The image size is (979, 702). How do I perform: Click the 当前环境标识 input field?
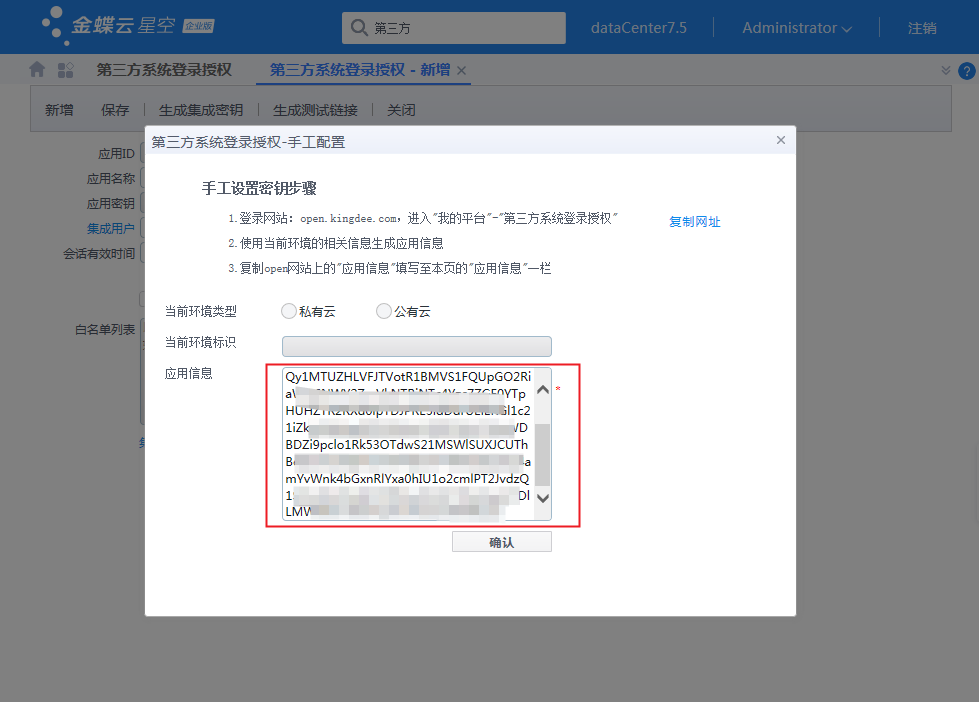[416, 346]
